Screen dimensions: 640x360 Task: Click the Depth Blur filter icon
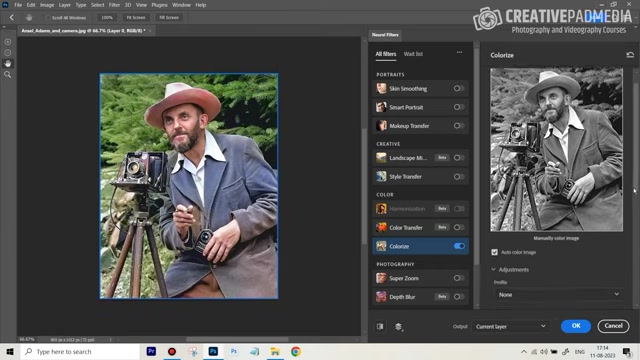point(381,297)
